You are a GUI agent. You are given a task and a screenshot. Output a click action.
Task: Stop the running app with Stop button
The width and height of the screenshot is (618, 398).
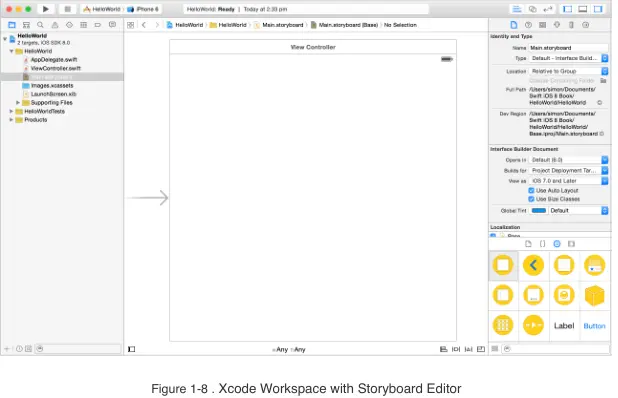[67, 9]
